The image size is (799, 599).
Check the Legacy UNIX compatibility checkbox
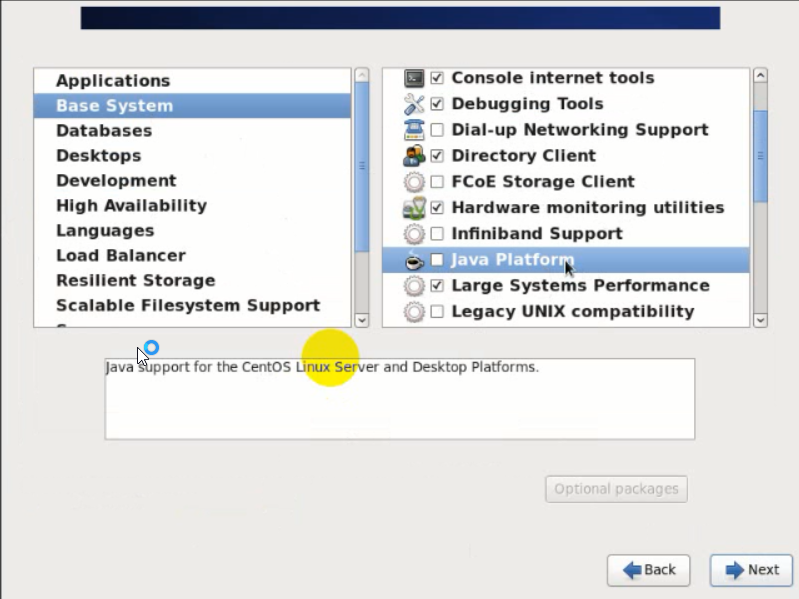(x=437, y=312)
